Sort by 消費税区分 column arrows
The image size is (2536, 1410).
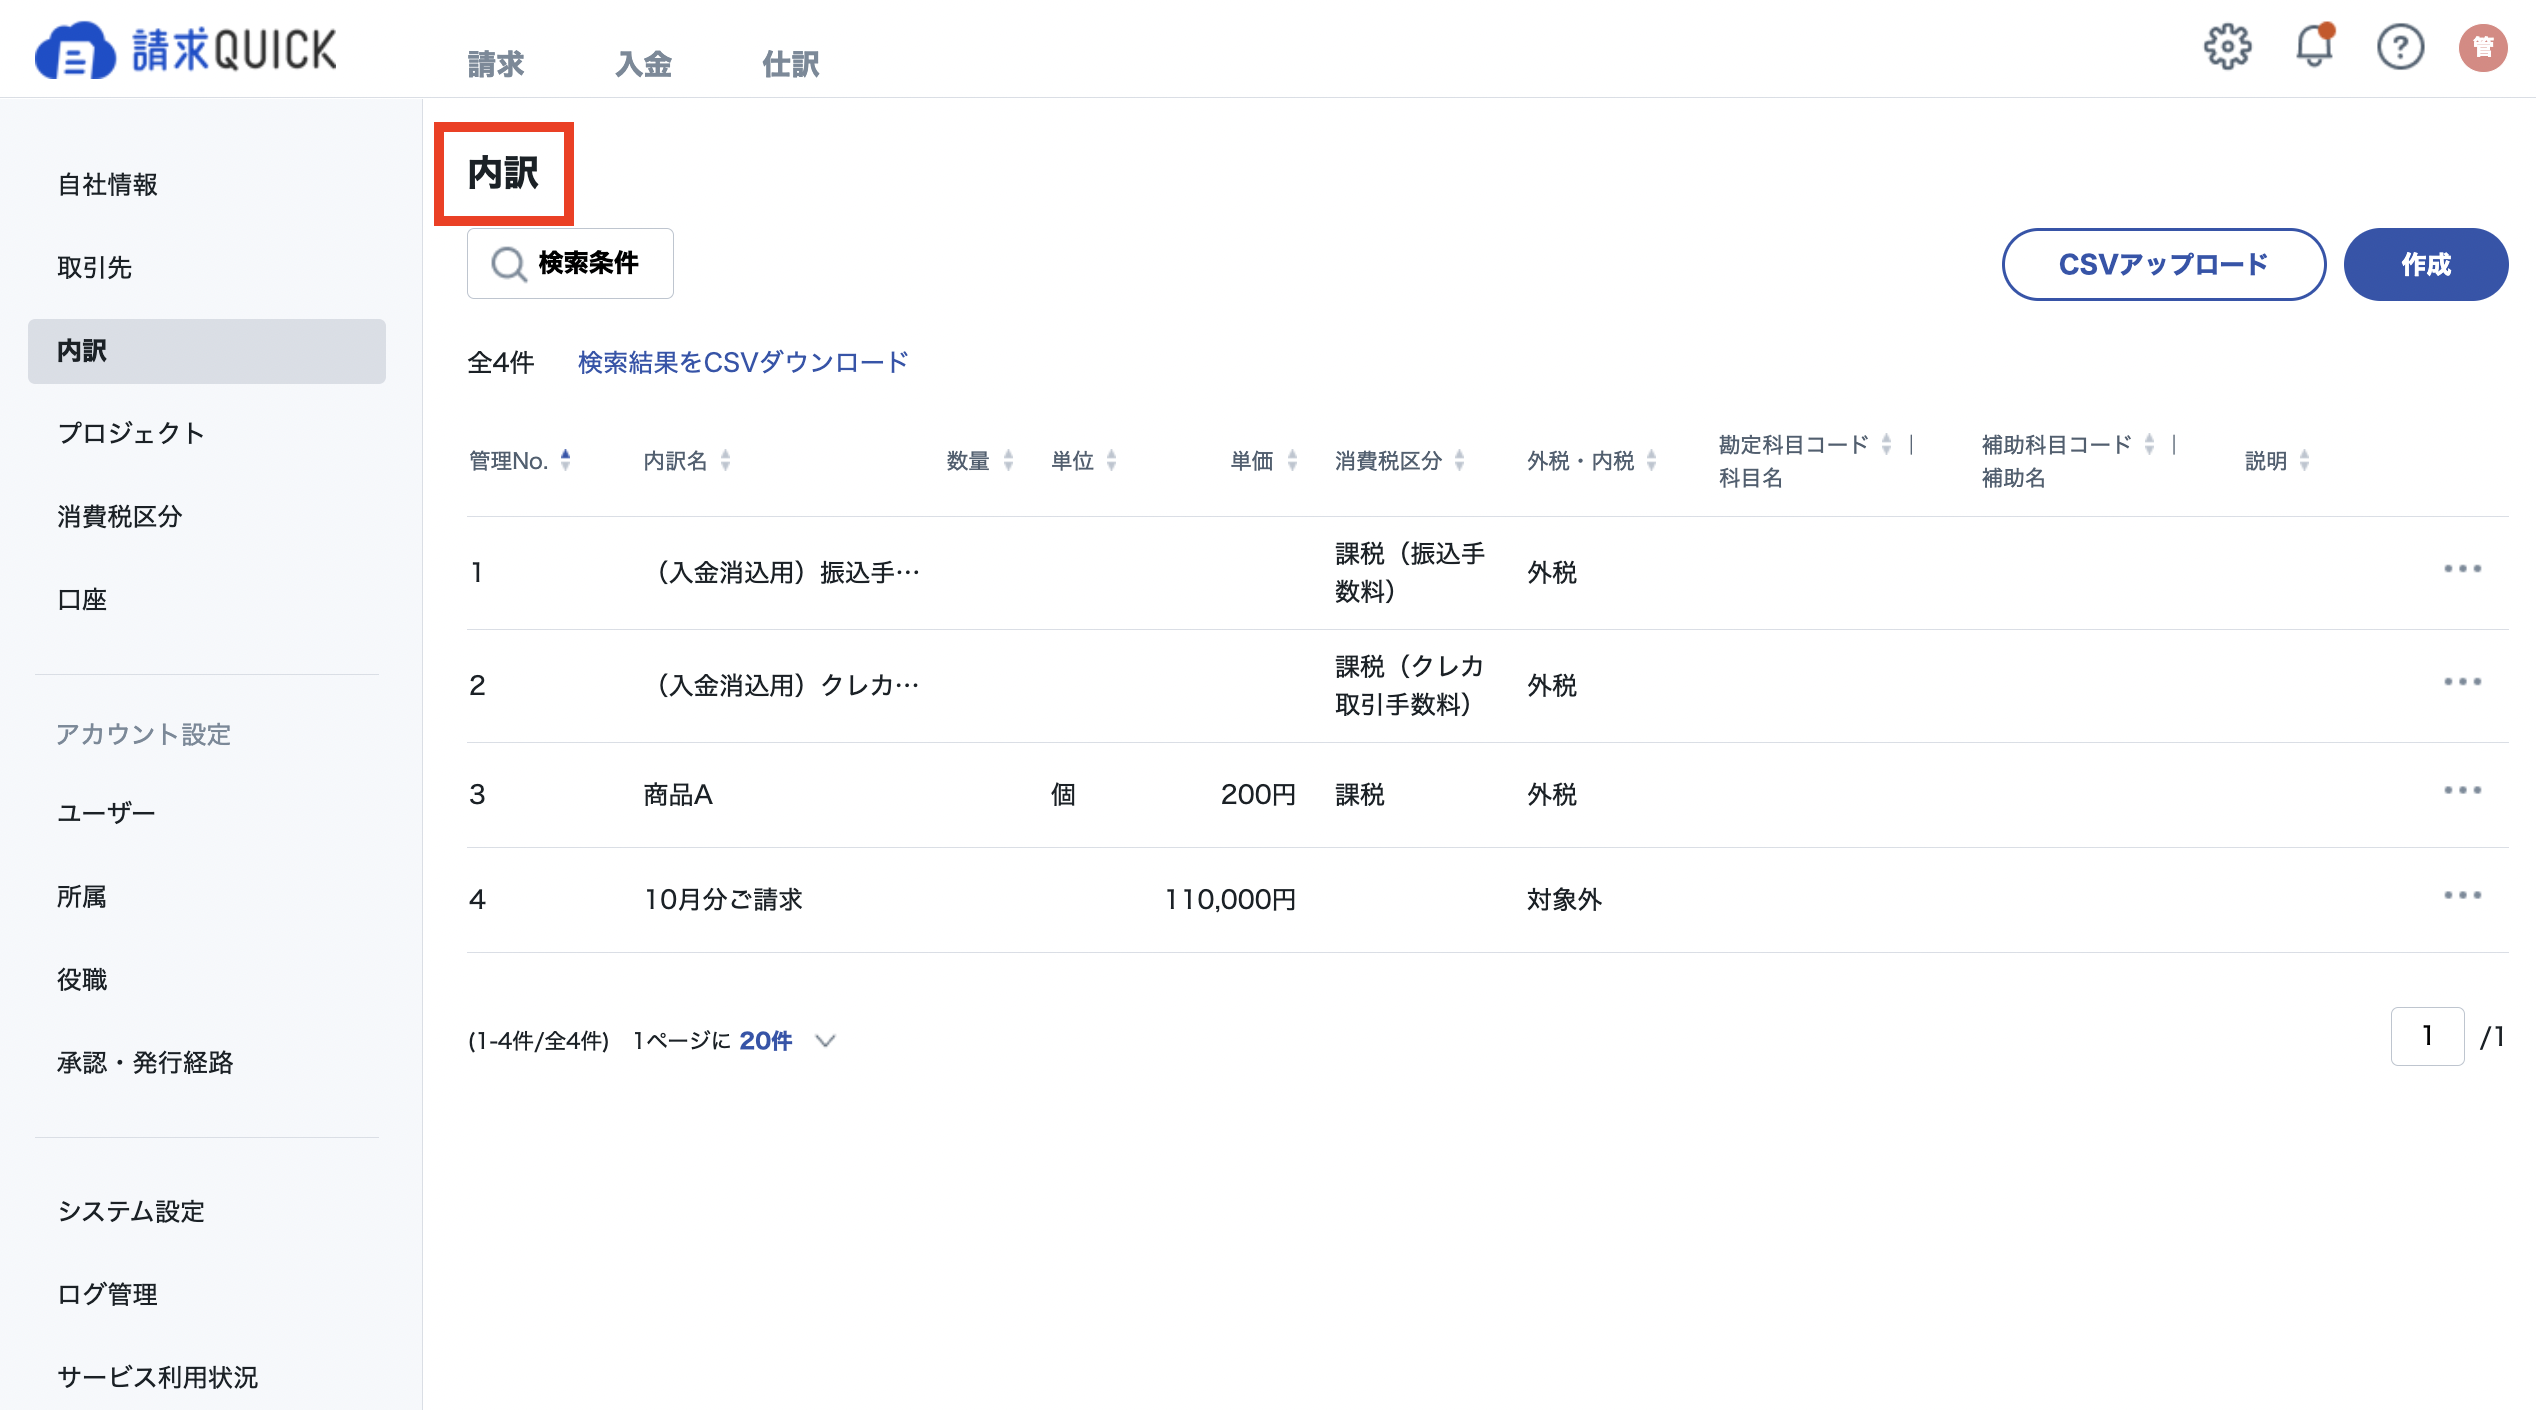[1459, 460]
